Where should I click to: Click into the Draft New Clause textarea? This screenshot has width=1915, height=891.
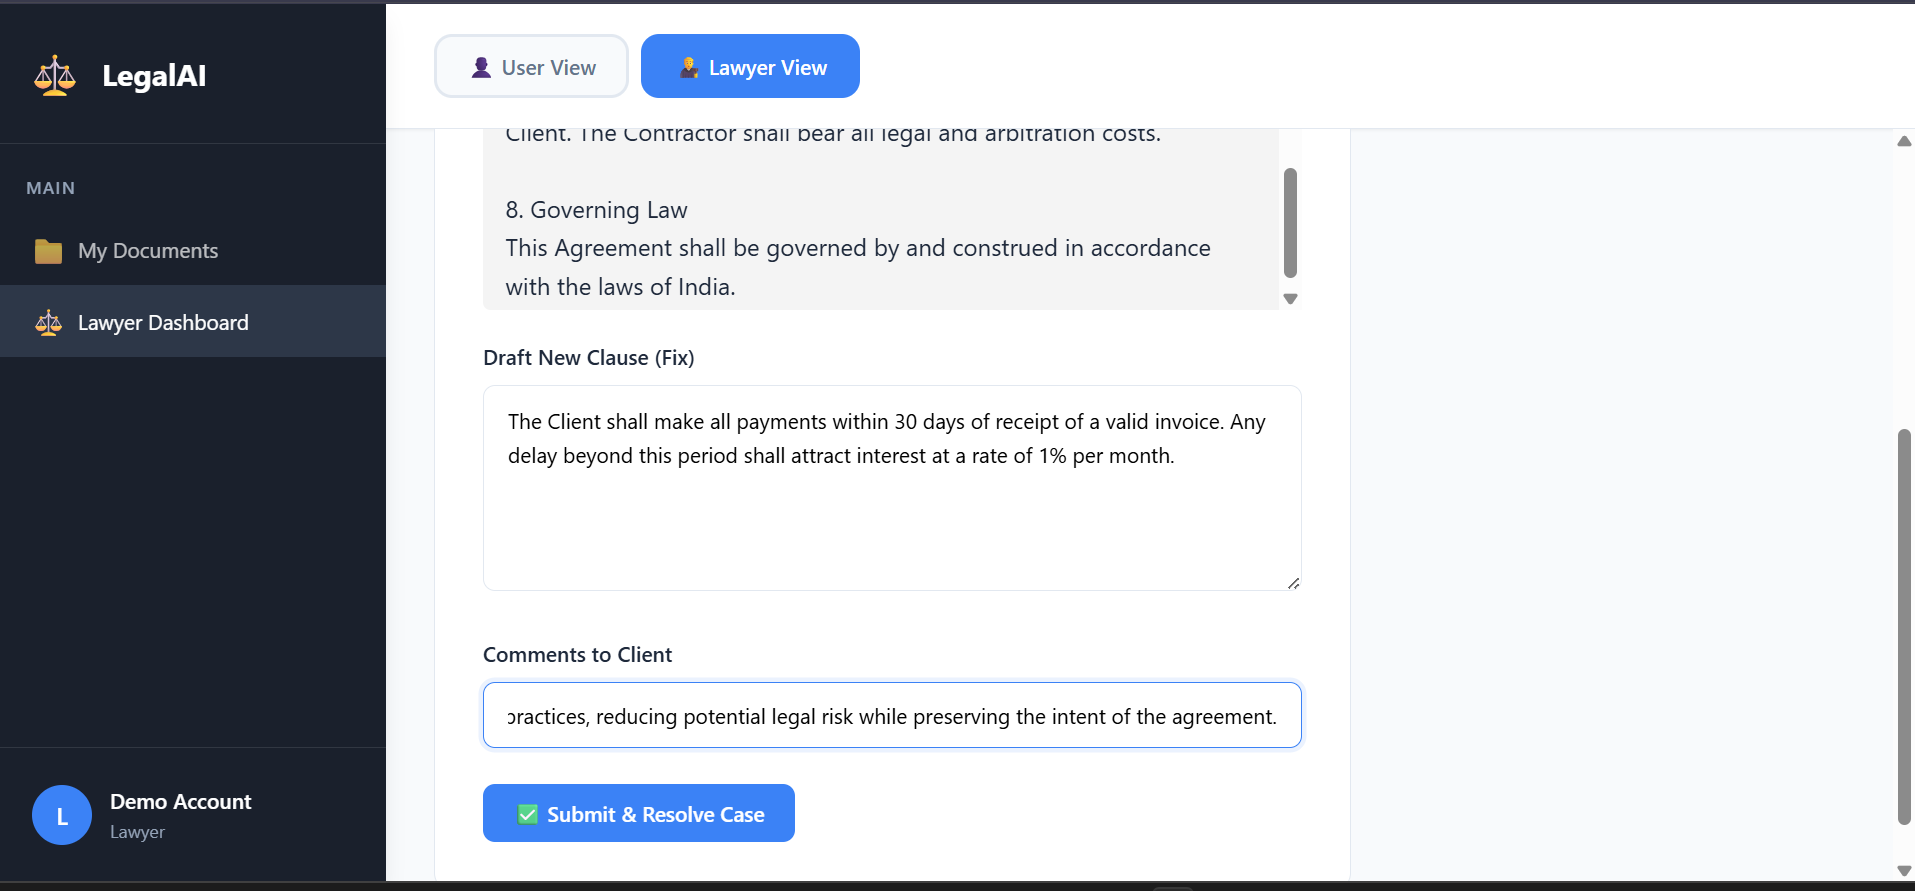coord(892,488)
